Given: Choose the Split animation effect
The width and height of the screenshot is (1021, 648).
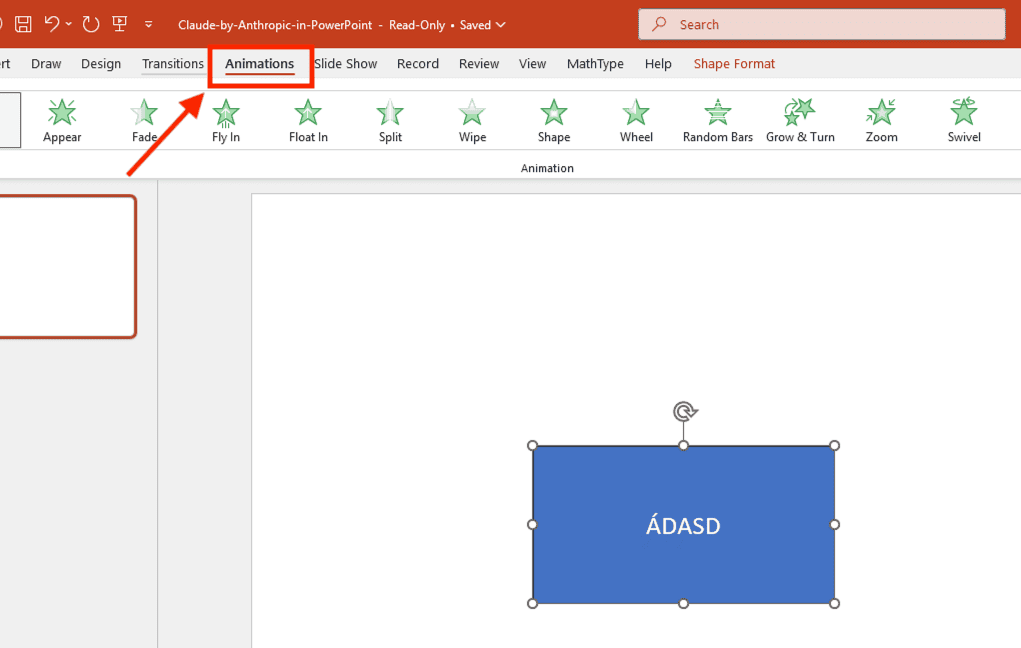Looking at the screenshot, I should pyautogui.click(x=389, y=118).
